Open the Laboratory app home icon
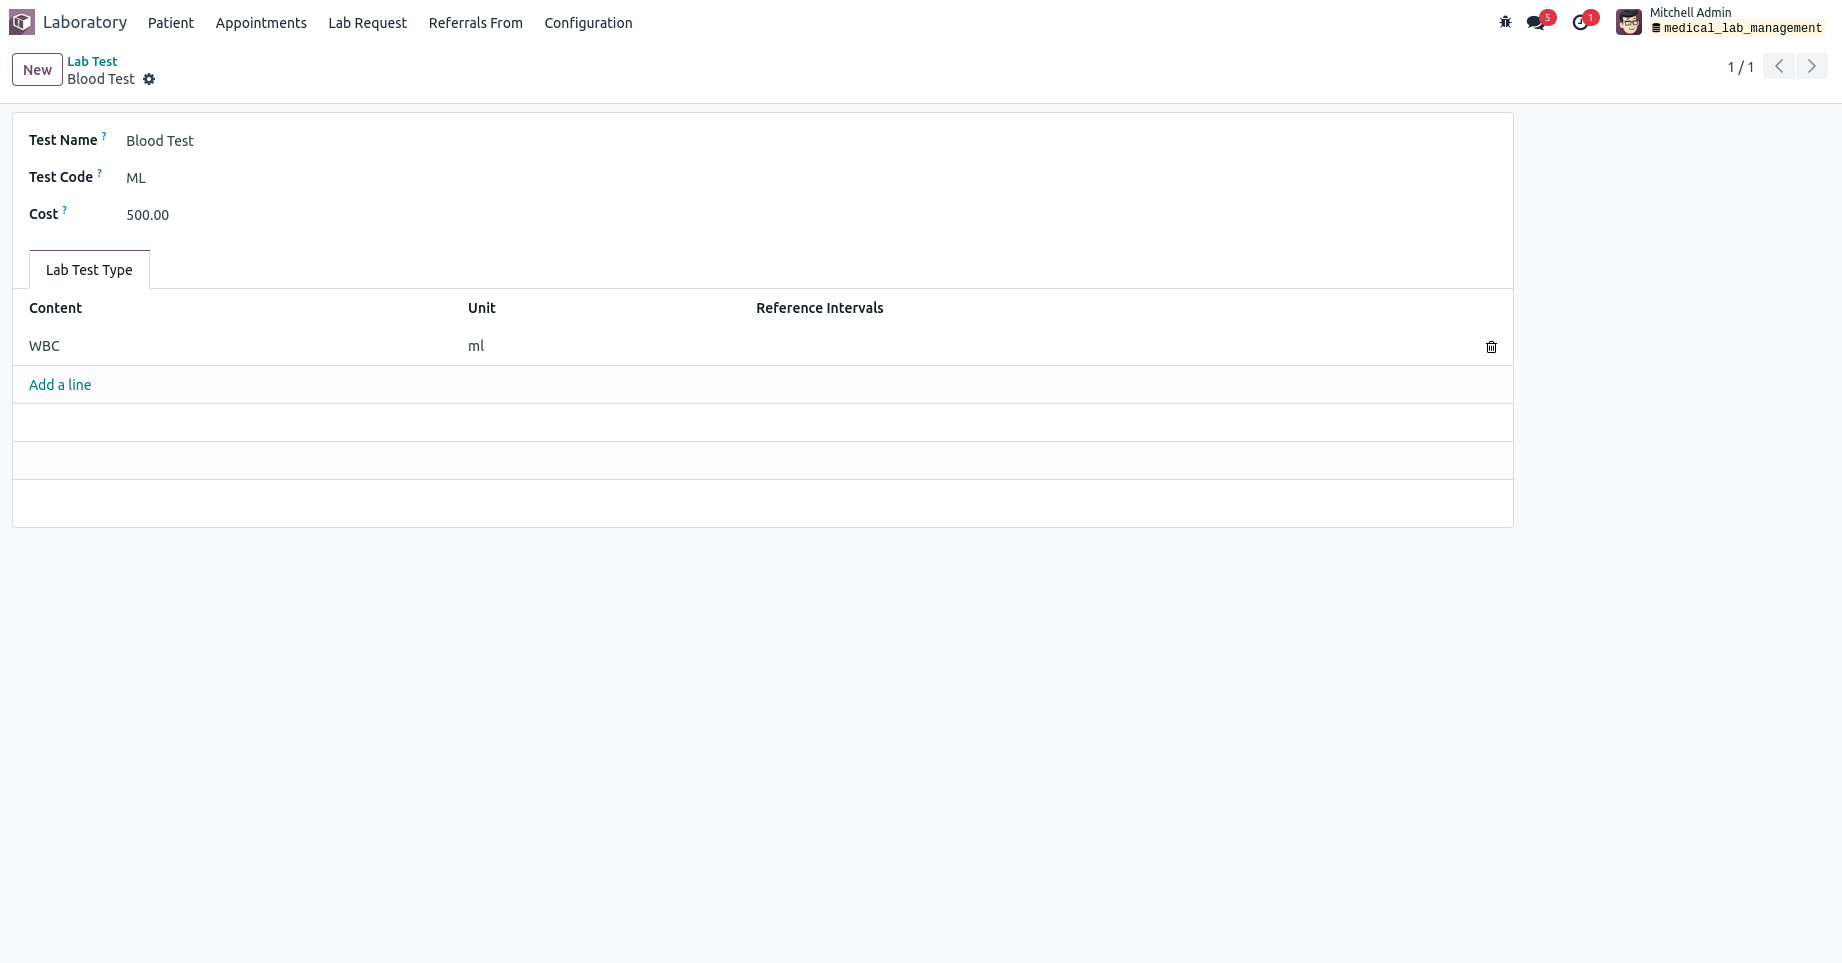The height and width of the screenshot is (963, 1842). point(22,22)
